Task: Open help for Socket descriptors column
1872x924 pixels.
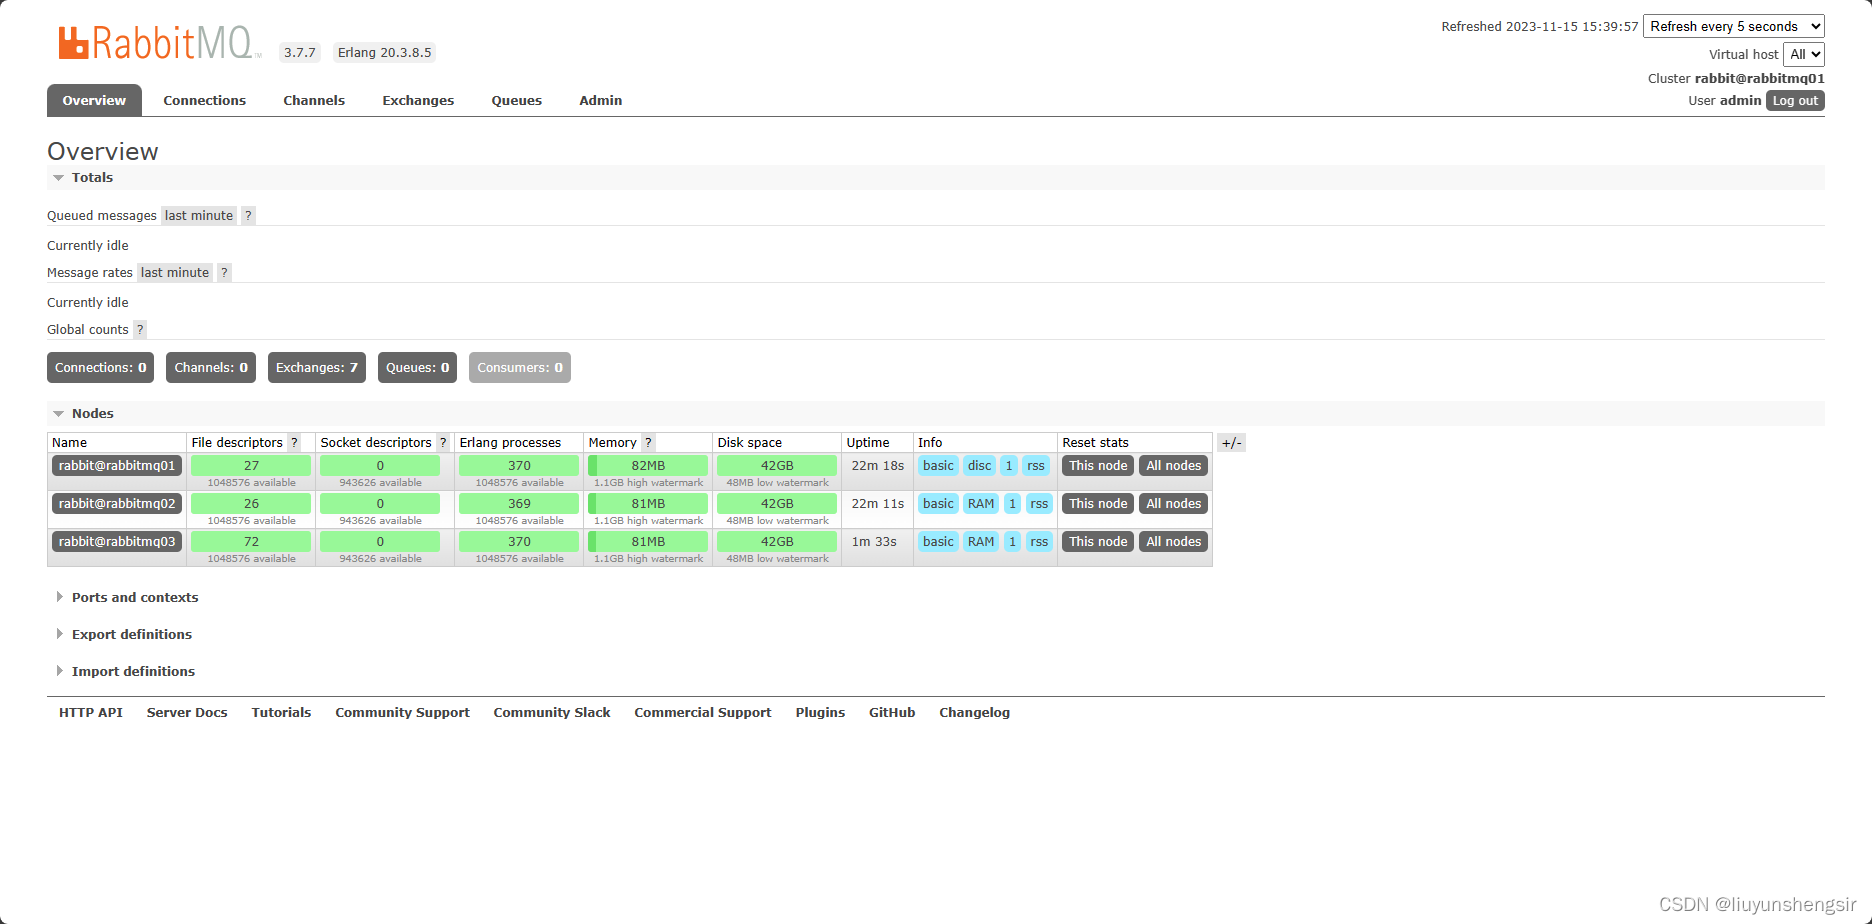Action: tap(443, 442)
